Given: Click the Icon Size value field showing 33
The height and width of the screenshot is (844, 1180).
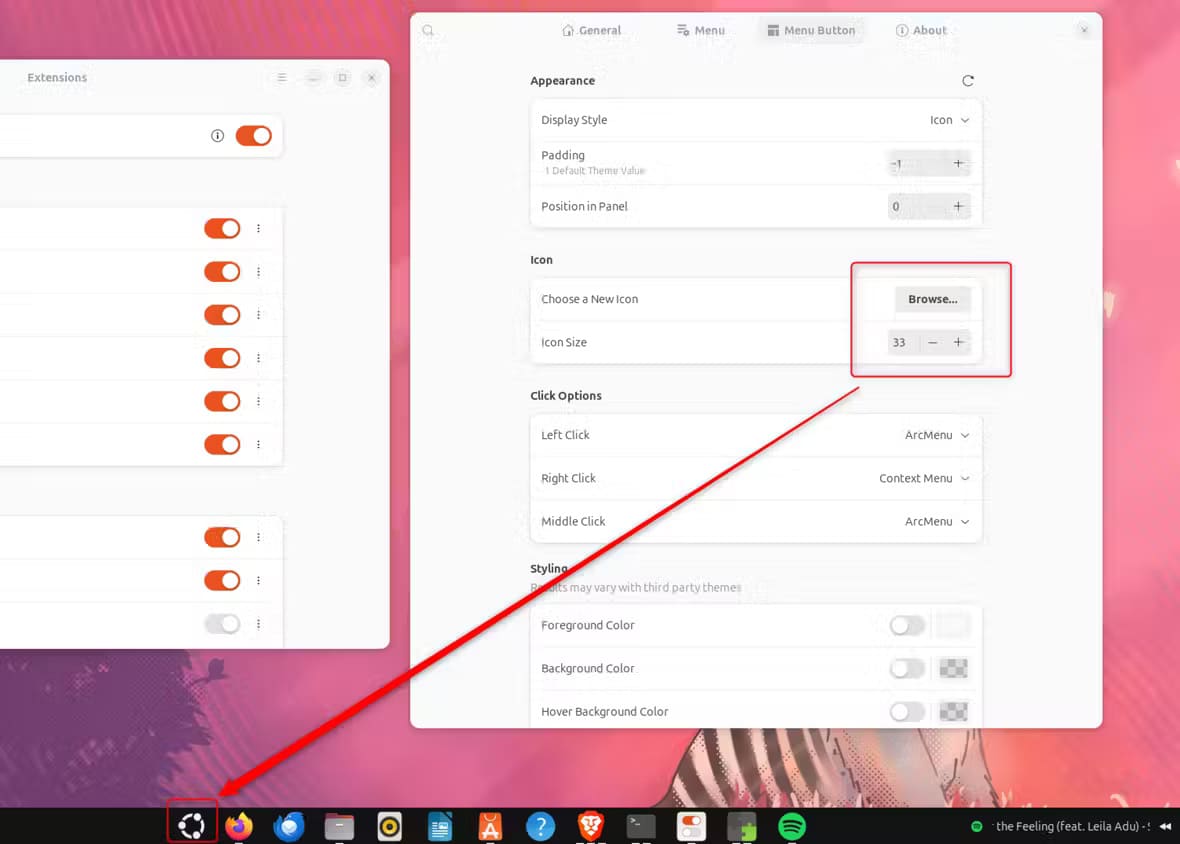Looking at the screenshot, I should [903, 342].
